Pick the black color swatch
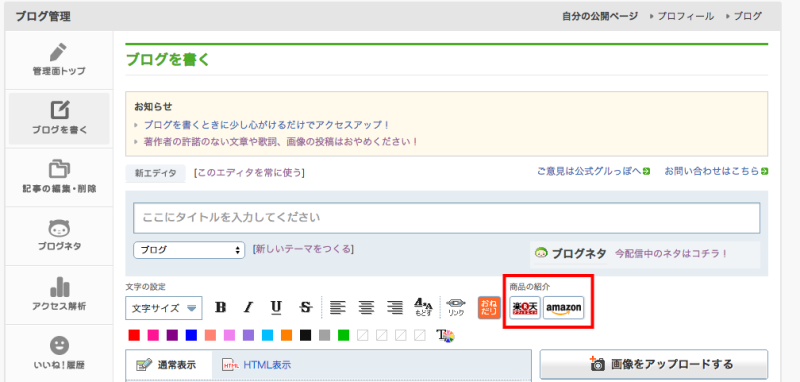 (306, 335)
